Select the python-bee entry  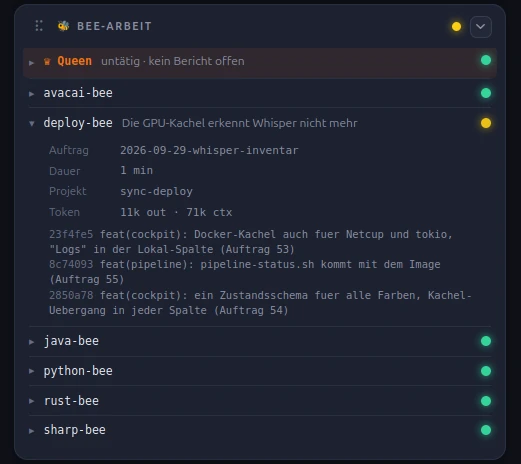point(78,371)
